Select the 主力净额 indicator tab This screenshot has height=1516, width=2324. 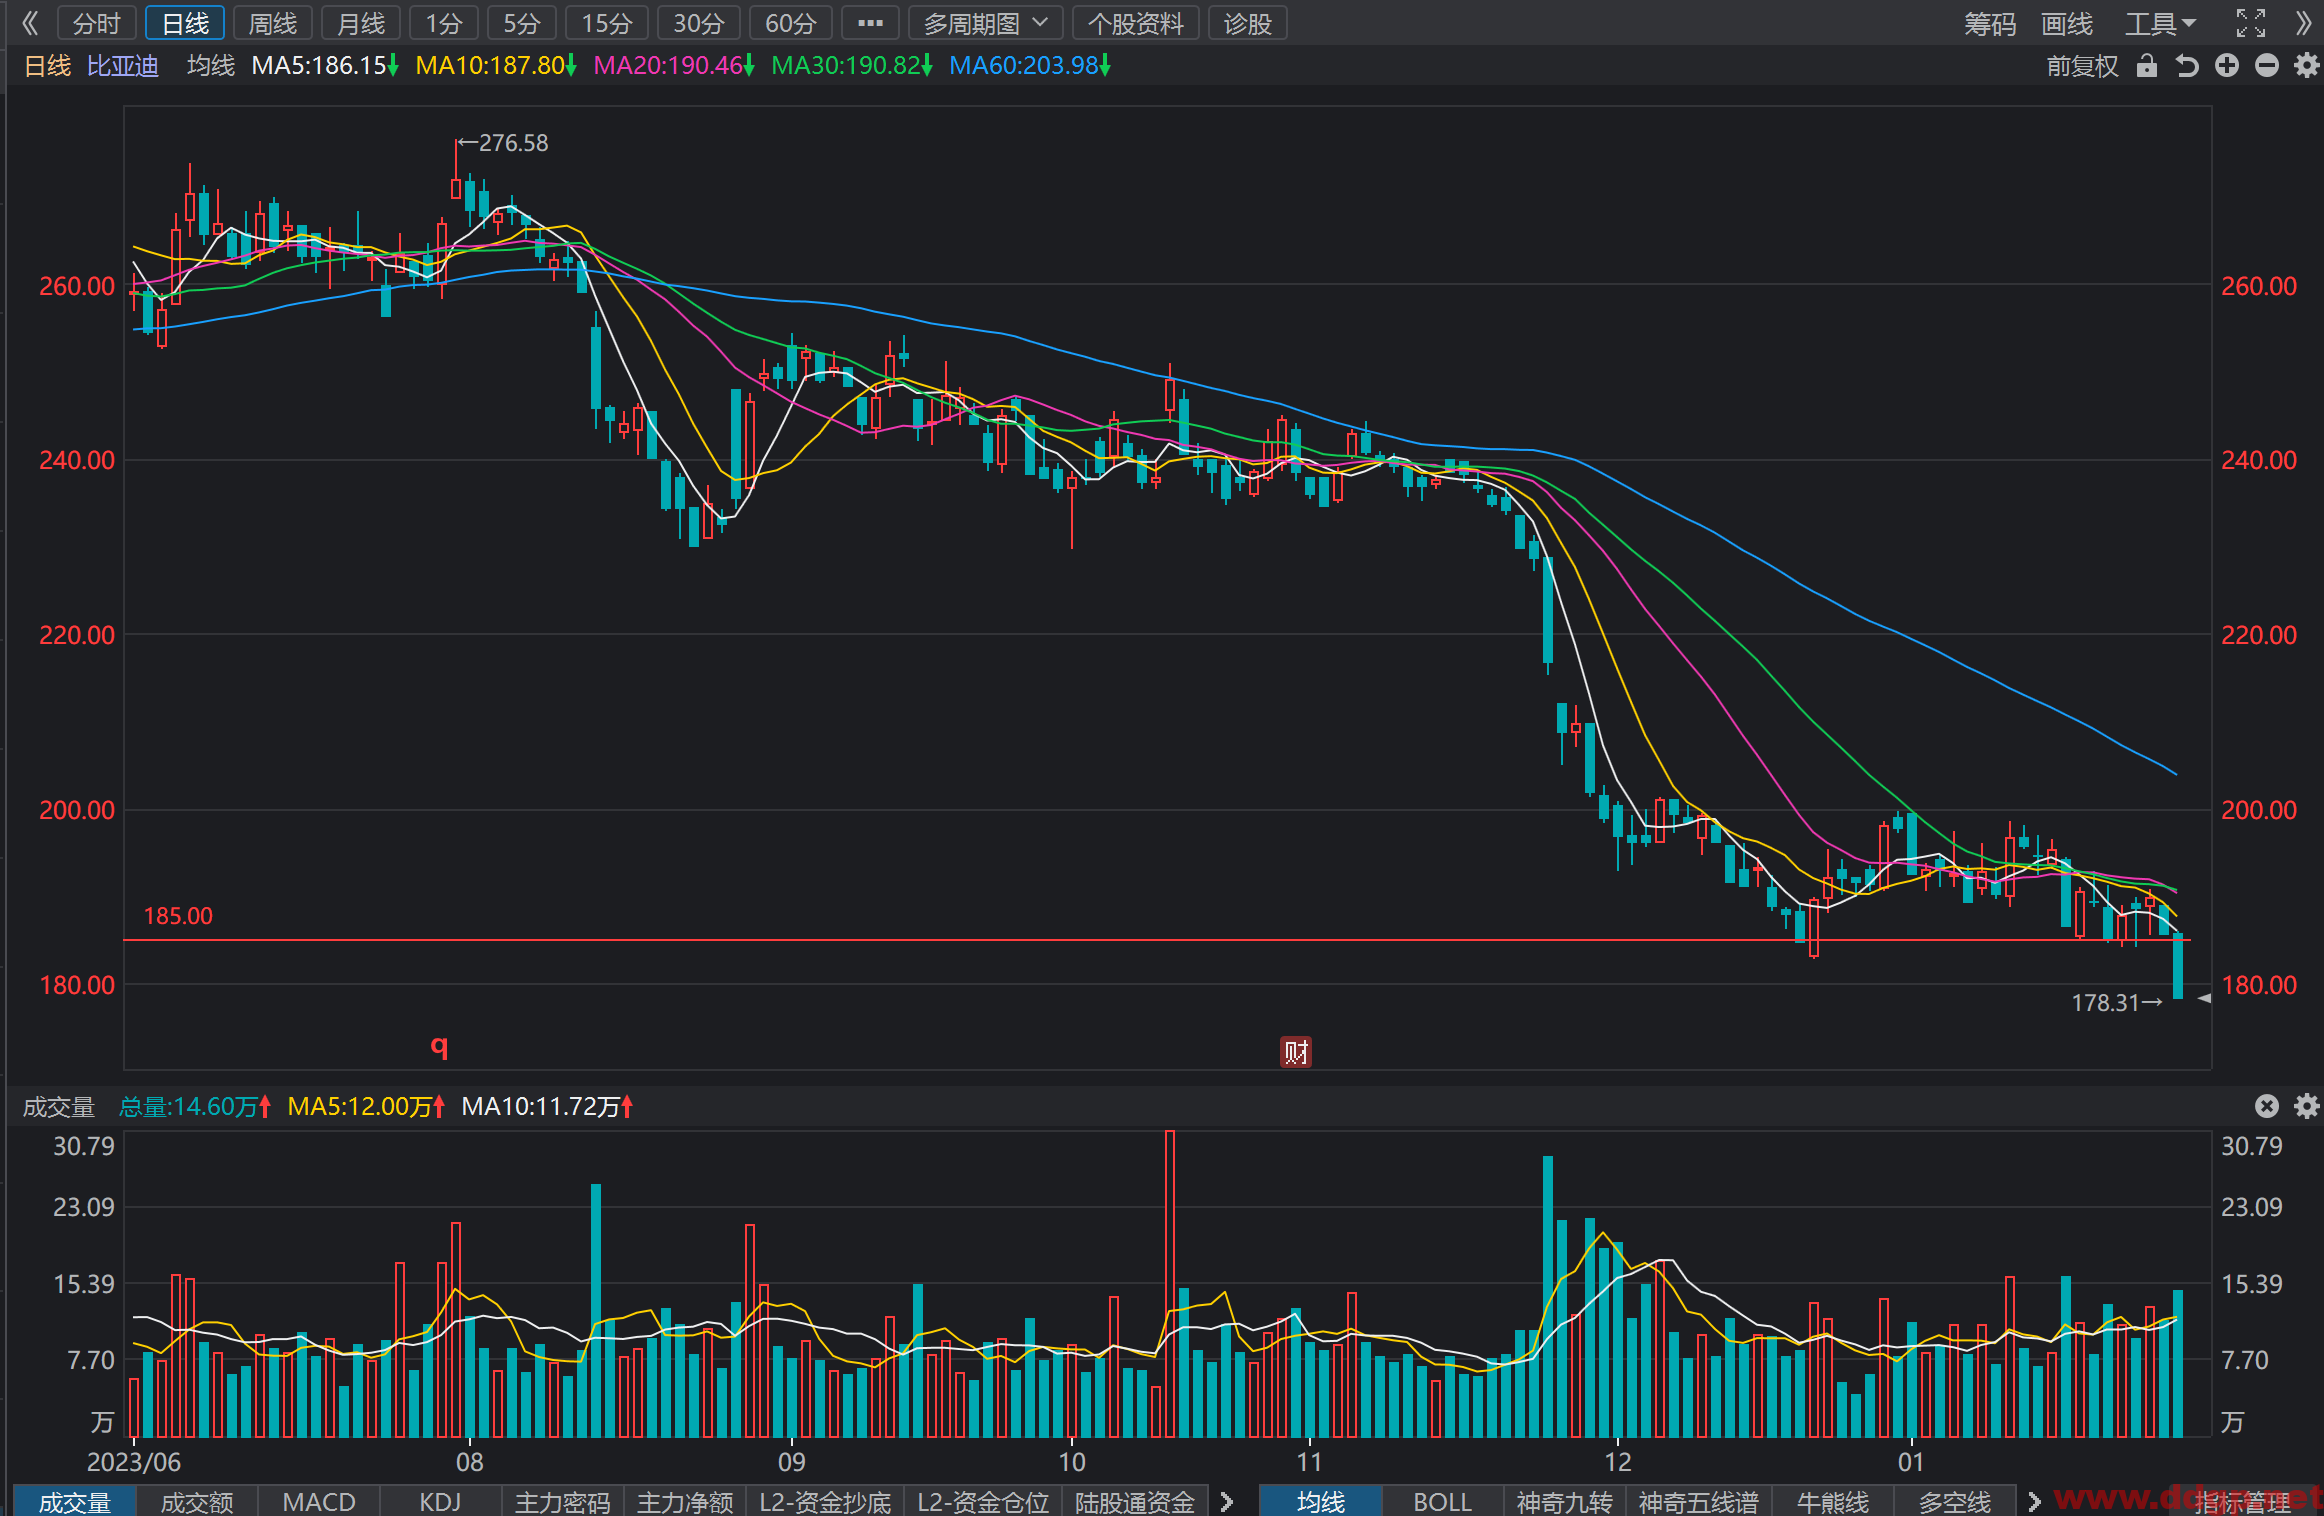pos(685,1501)
